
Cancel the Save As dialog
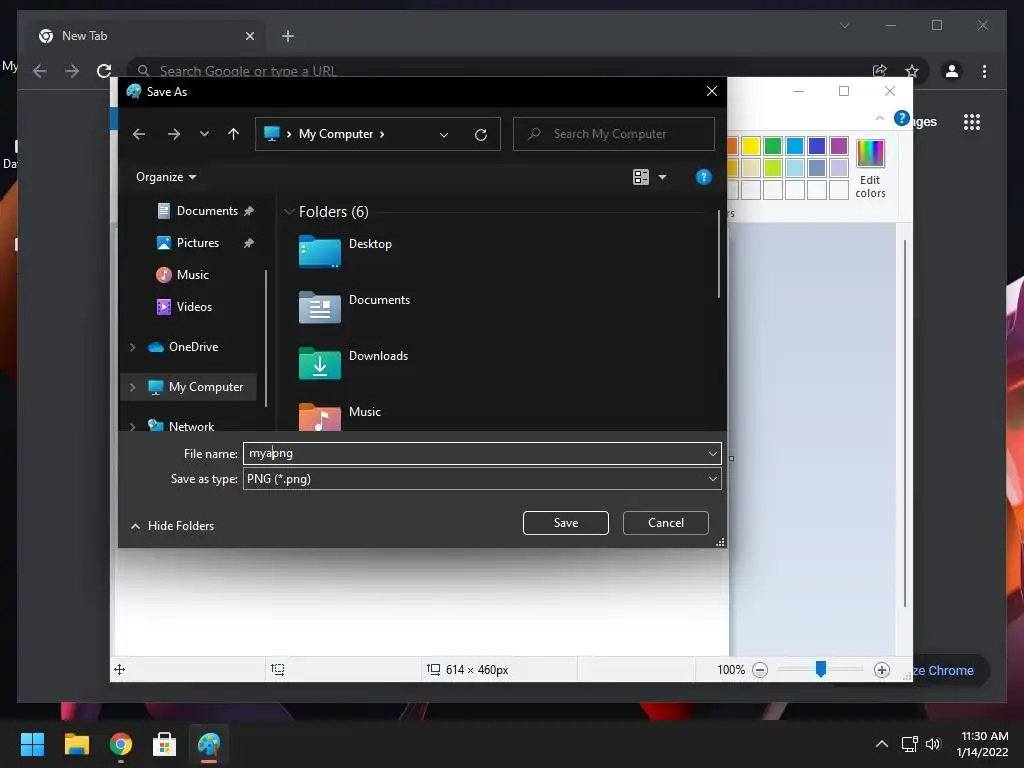(x=665, y=523)
